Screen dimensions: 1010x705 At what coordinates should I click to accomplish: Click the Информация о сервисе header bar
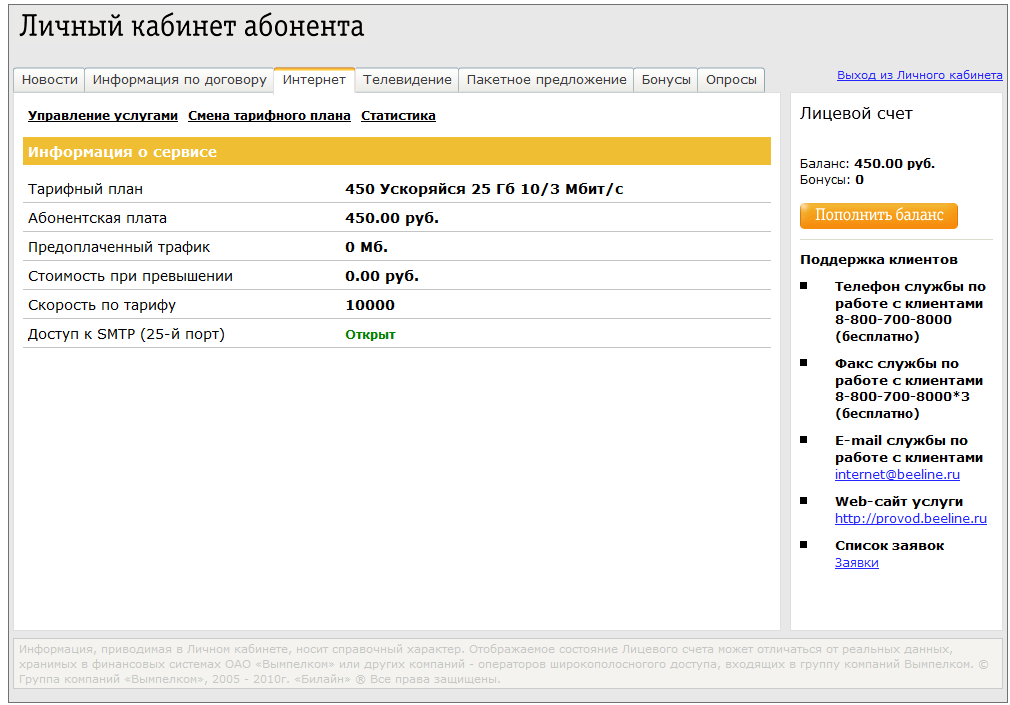click(396, 152)
